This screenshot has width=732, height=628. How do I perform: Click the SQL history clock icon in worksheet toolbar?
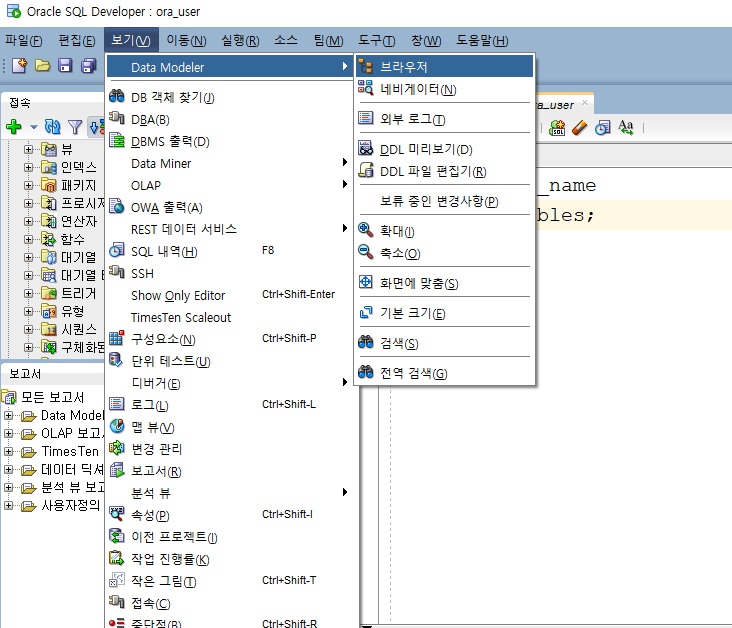click(x=602, y=127)
